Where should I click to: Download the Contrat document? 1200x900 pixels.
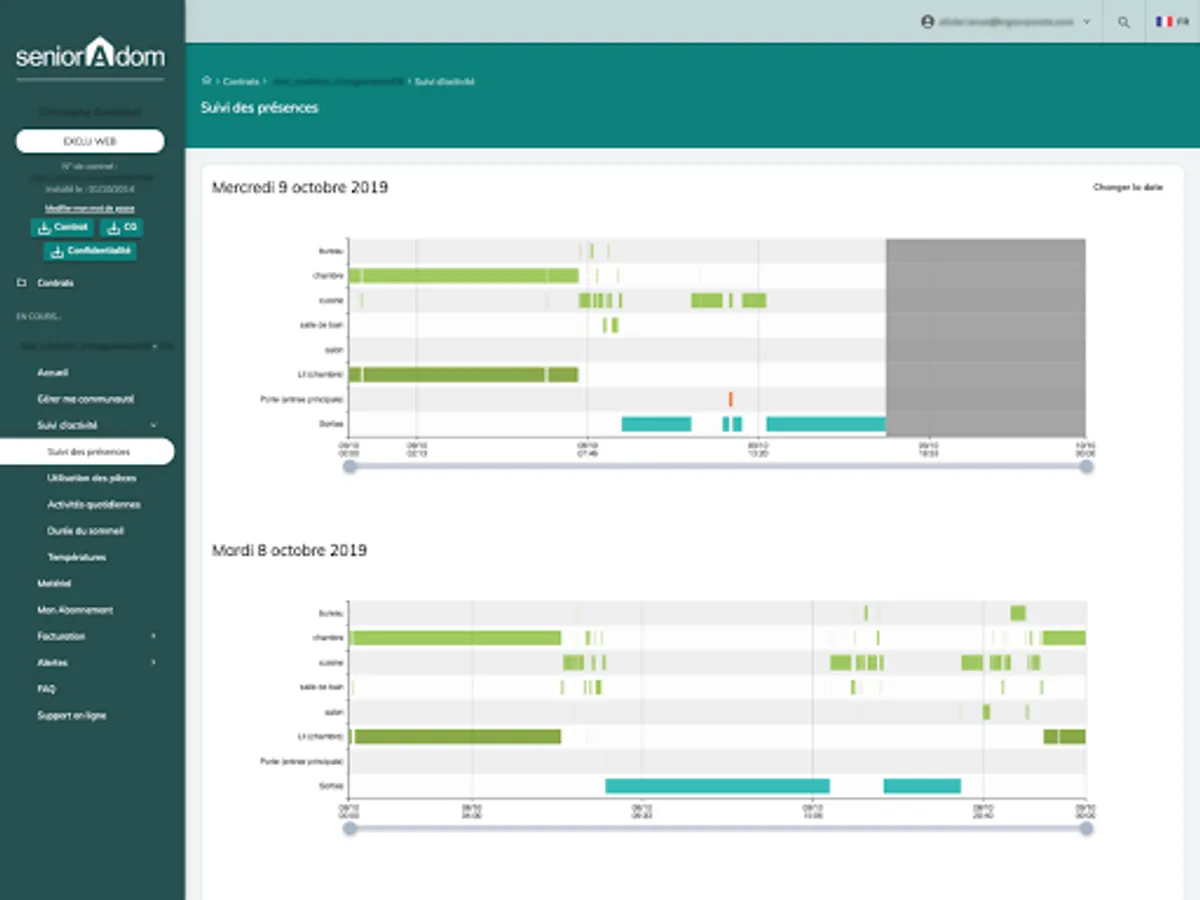[x=64, y=228]
